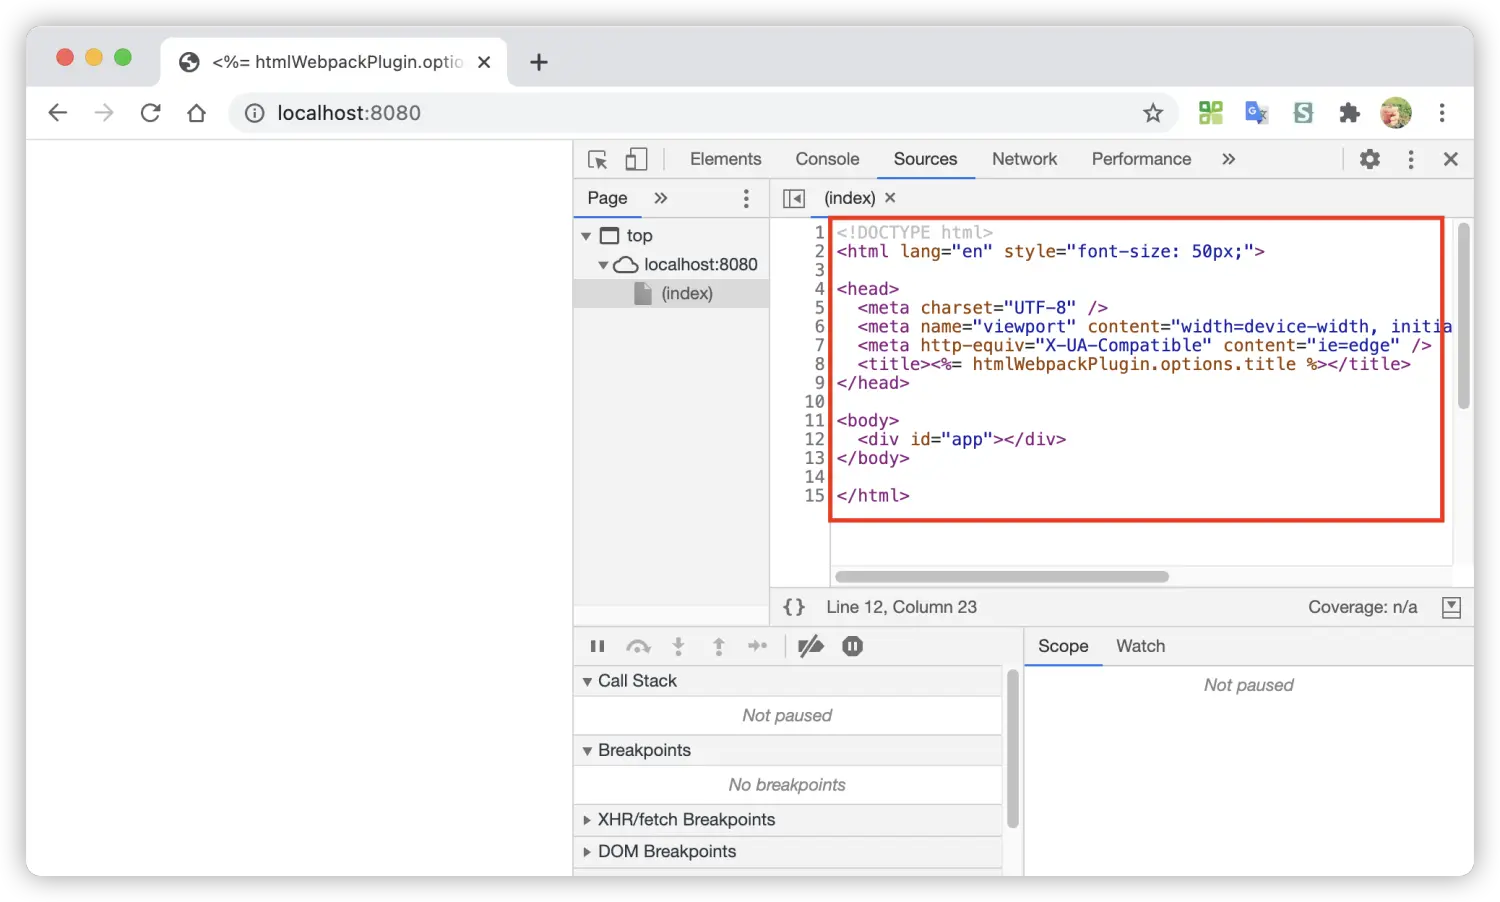
Task: Click the editor vertical scrollbar thumb
Action: click(1464, 316)
